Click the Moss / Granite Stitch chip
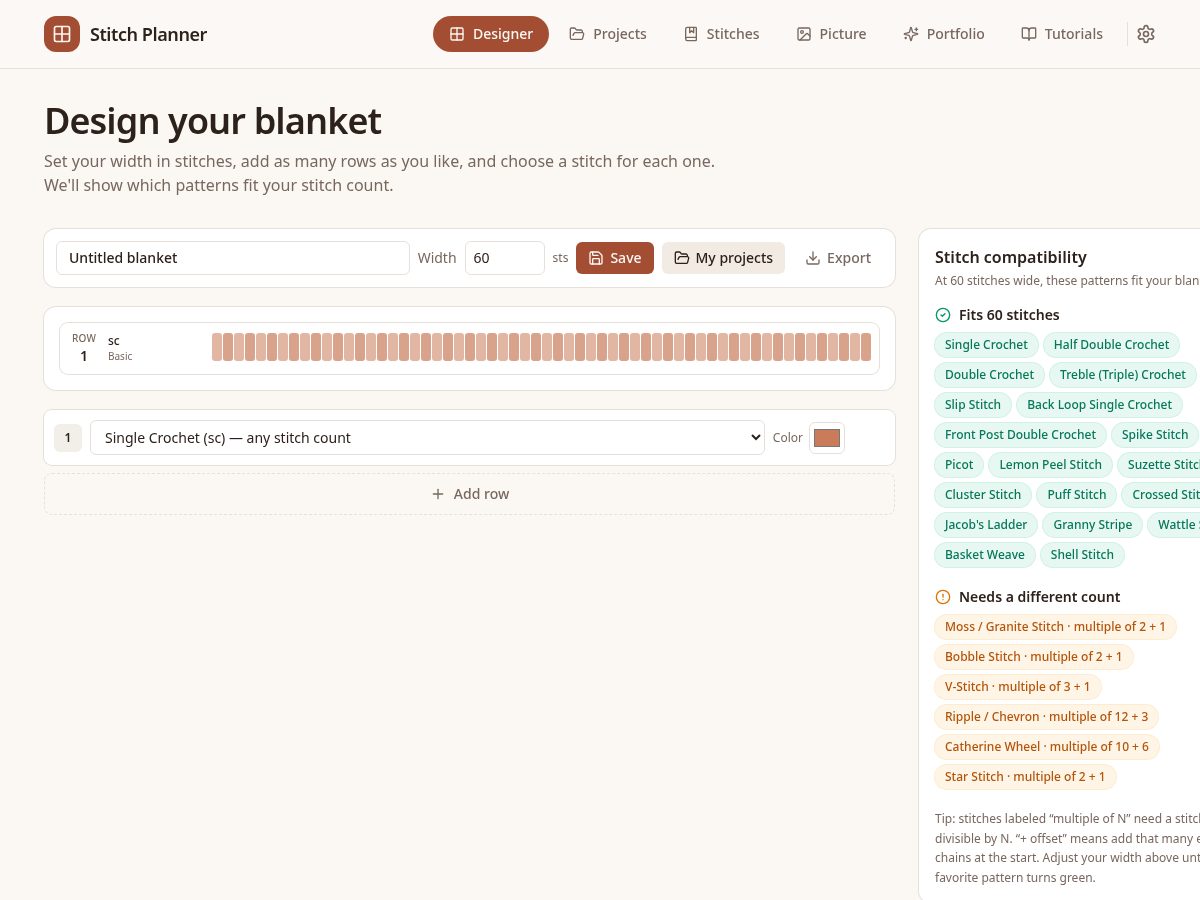 click(x=1055, y=627)
